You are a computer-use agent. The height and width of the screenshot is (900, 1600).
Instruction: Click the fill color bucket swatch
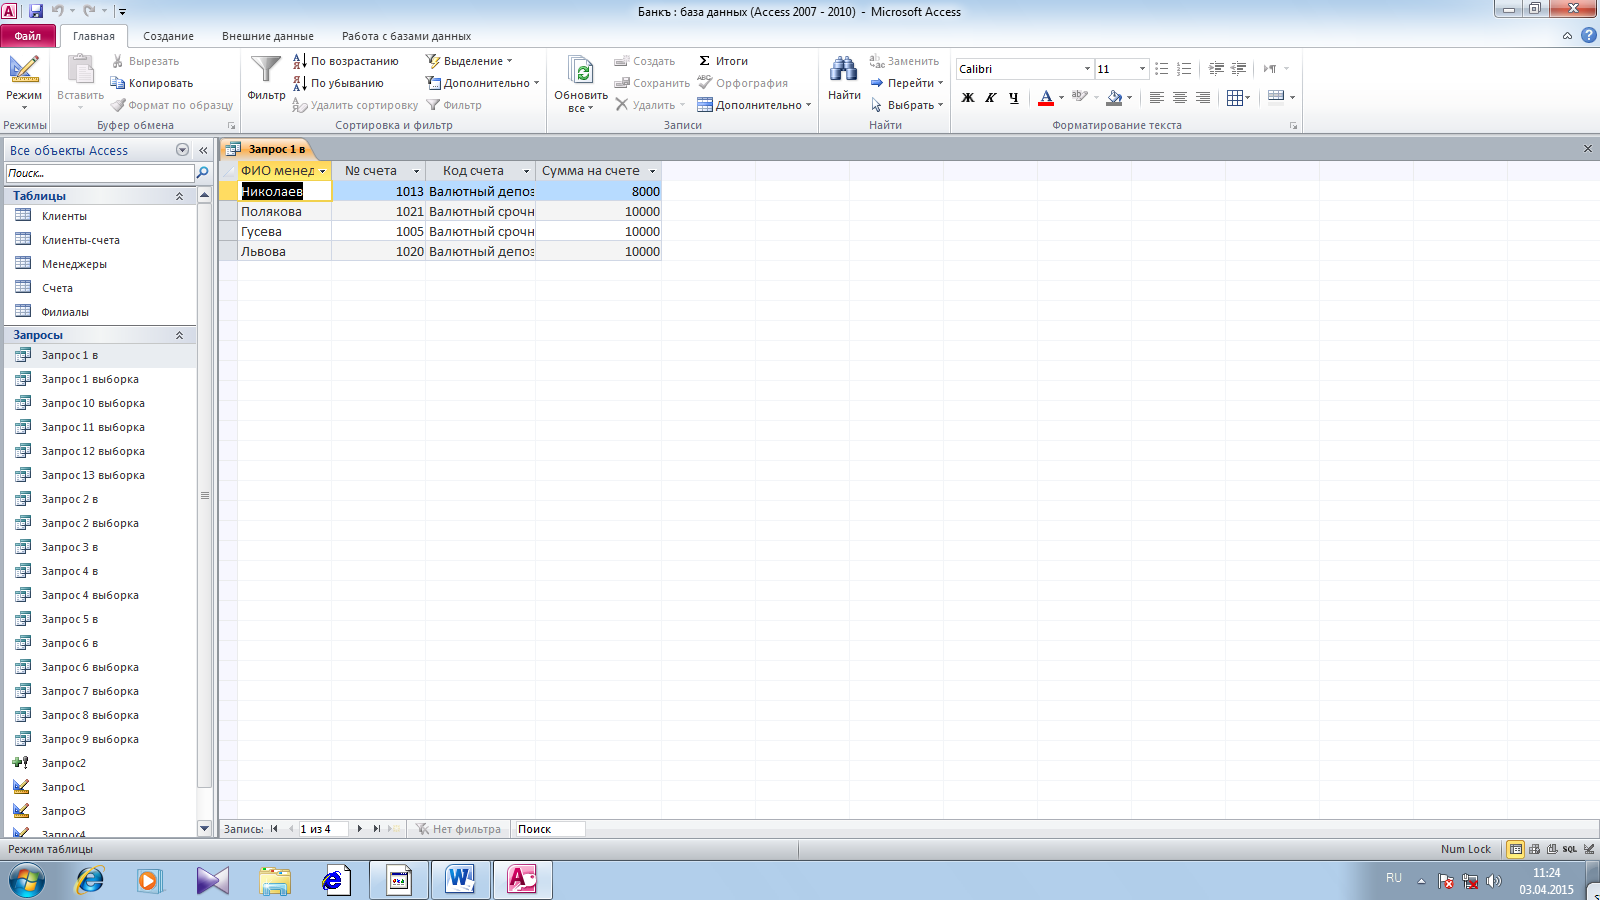(1114, 98)
